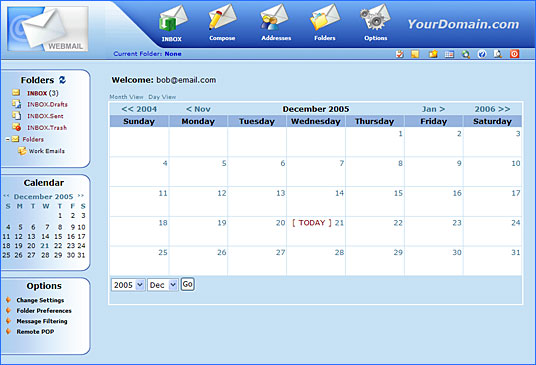Click the starred folder favorites toolbar icon

[x=433, y=54]
